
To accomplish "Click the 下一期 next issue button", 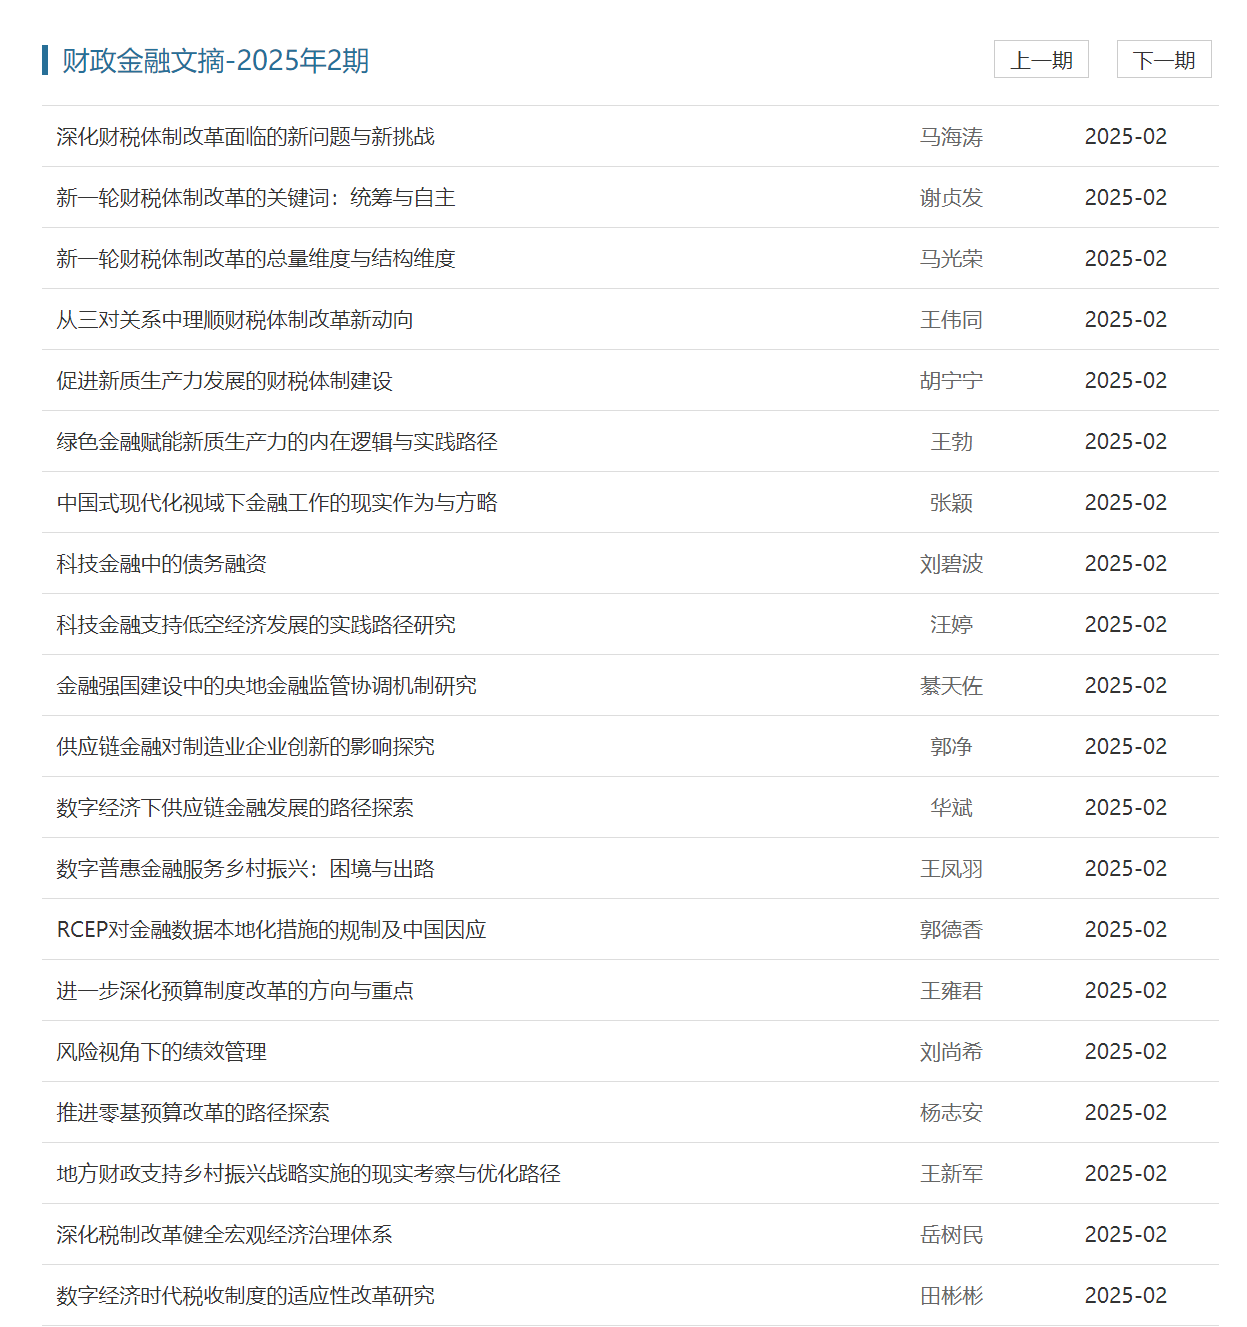I will pyautogui.click(x=1163, y=60).
